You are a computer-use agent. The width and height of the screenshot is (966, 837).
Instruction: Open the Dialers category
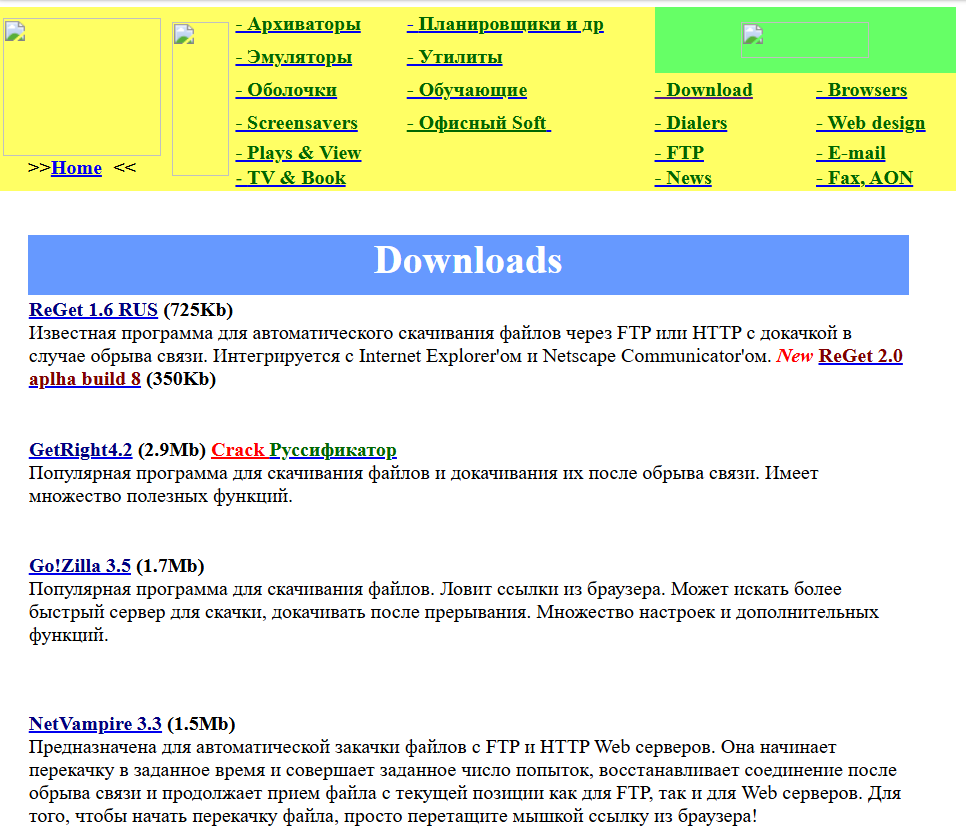[x=691, y=123]
